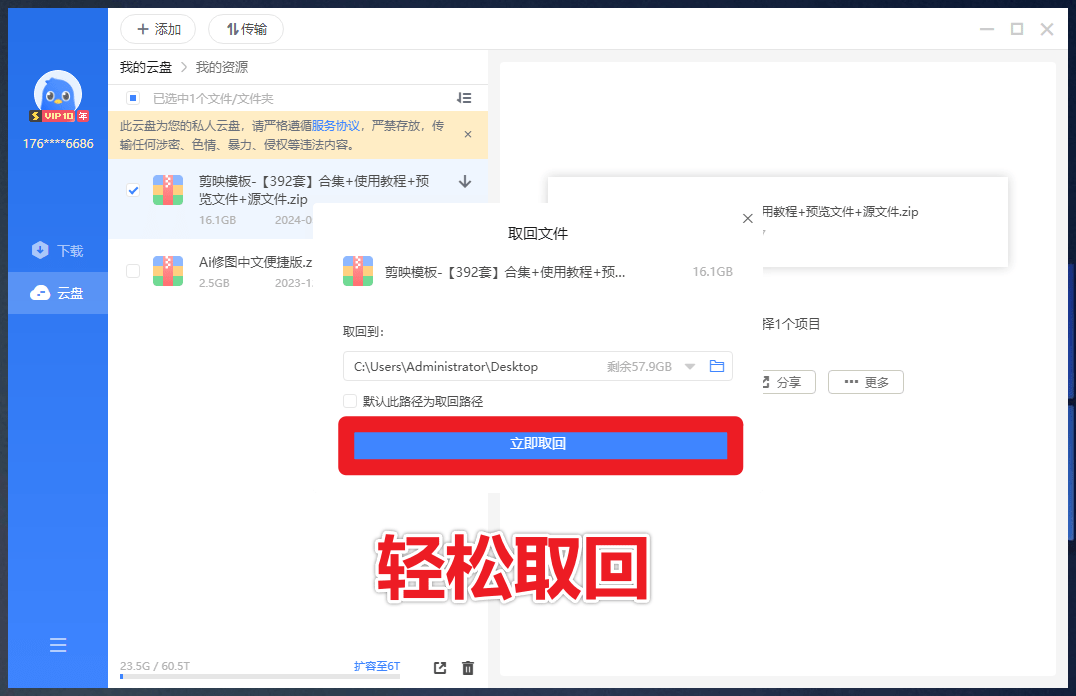Click the sort/list order icon above file list
The image size is (1076, 696).
point(463,98)
